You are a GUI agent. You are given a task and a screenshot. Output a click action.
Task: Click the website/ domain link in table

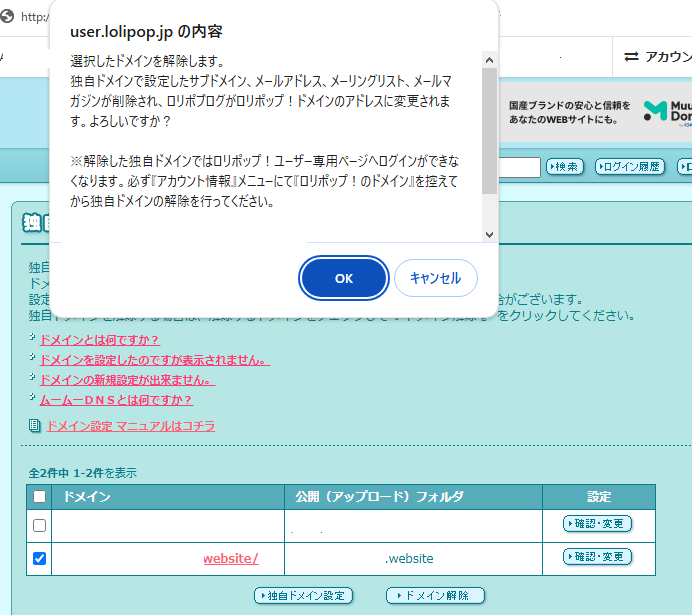coord(230,558)
